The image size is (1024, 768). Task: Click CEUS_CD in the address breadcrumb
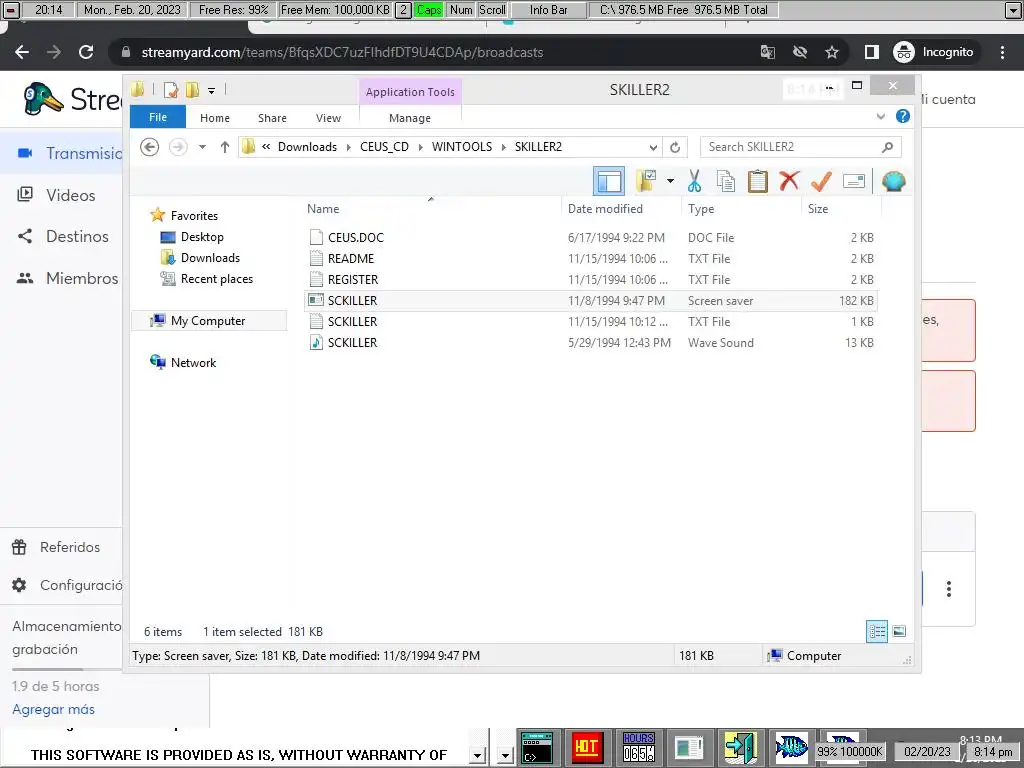[384, 147]
